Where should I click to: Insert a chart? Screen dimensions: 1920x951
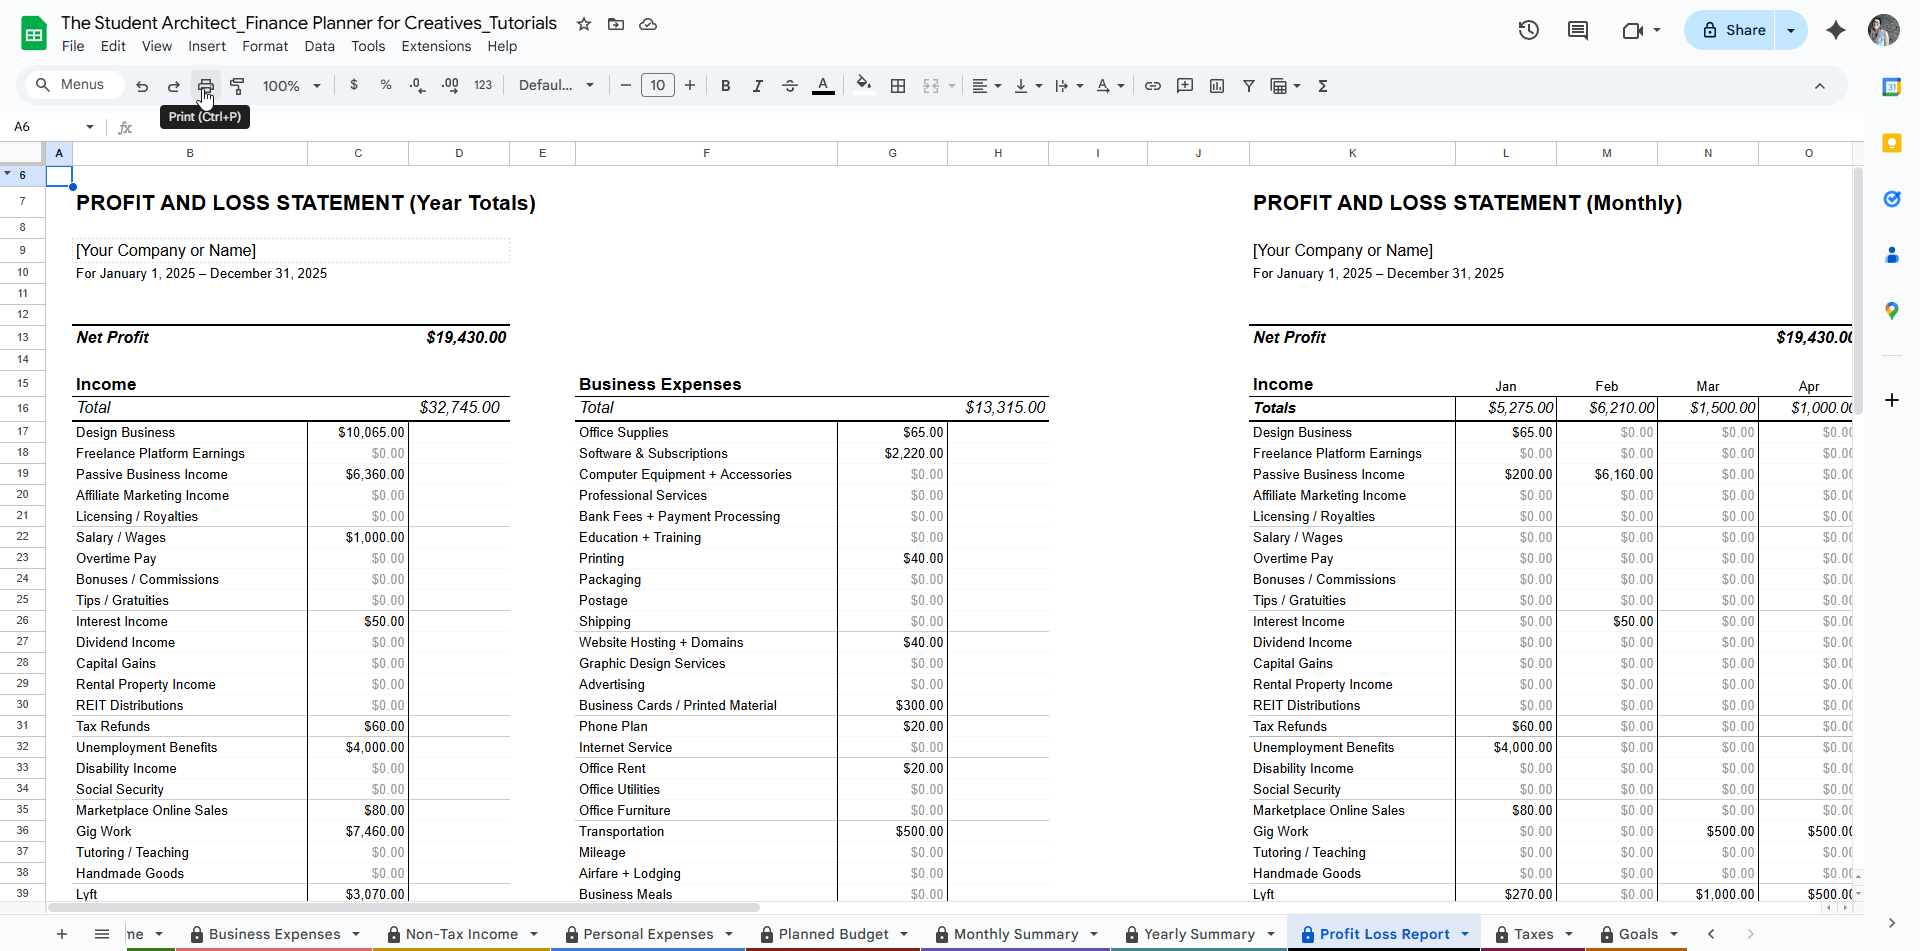click(x=1217, y=86)
